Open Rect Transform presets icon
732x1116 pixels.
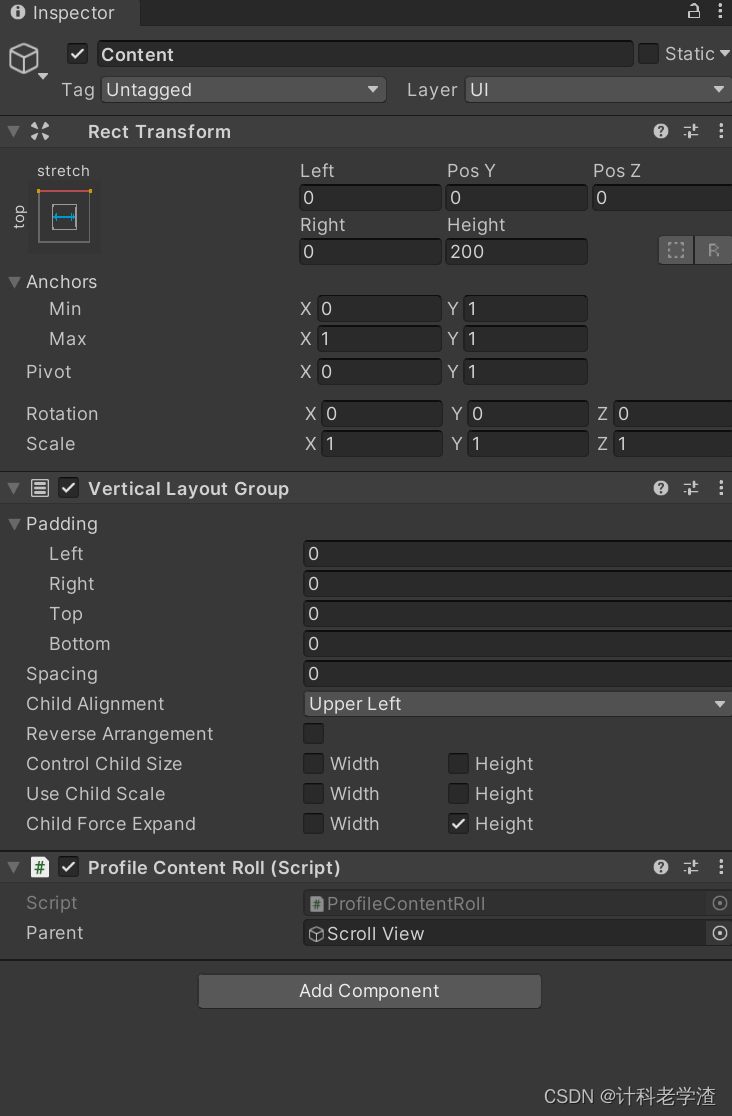coord(691,131)
